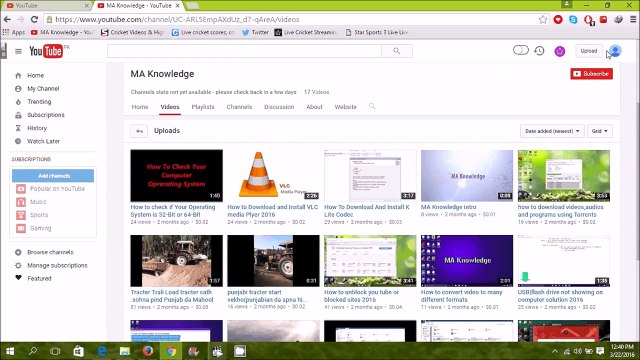Open Firefox from the taskbar
This screenshot has width=640, height=360.
(148, 351)
